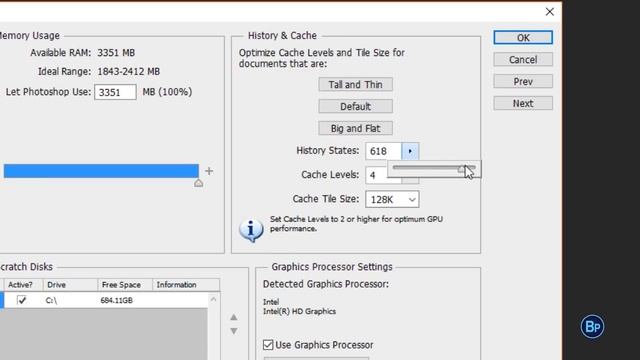This screenshot has width=640, height=360.
Task: Click the Ideal Range 1843-2412 MB value
Action: pos(129,72)
